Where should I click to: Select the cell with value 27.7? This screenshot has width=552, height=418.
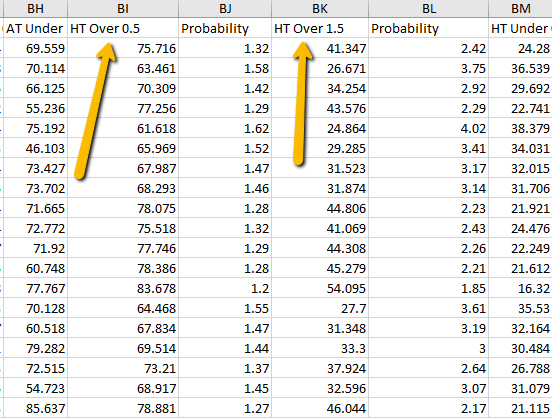[320, 308]
